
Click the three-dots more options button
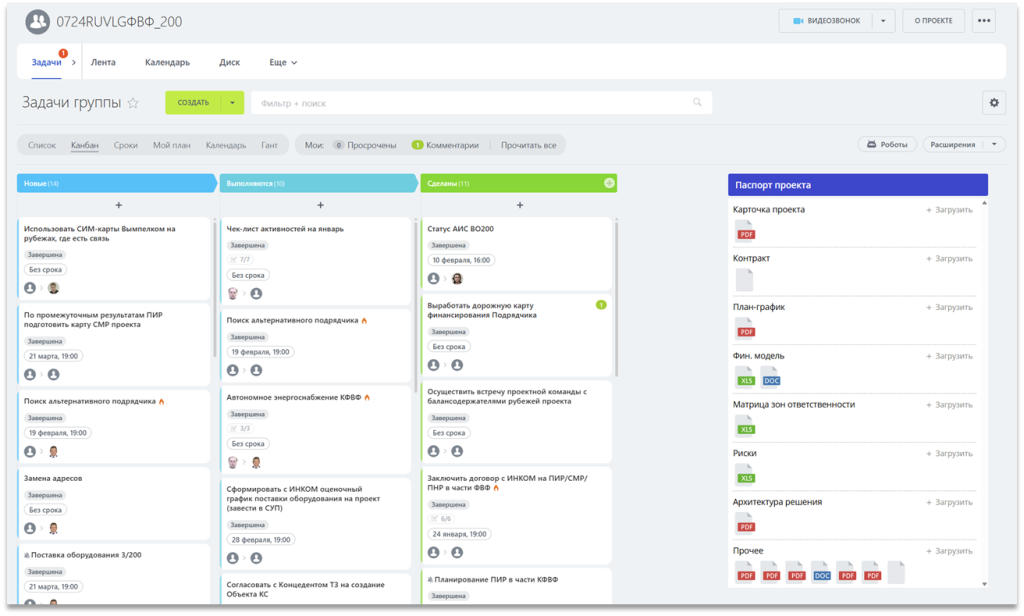click(983, 21)
